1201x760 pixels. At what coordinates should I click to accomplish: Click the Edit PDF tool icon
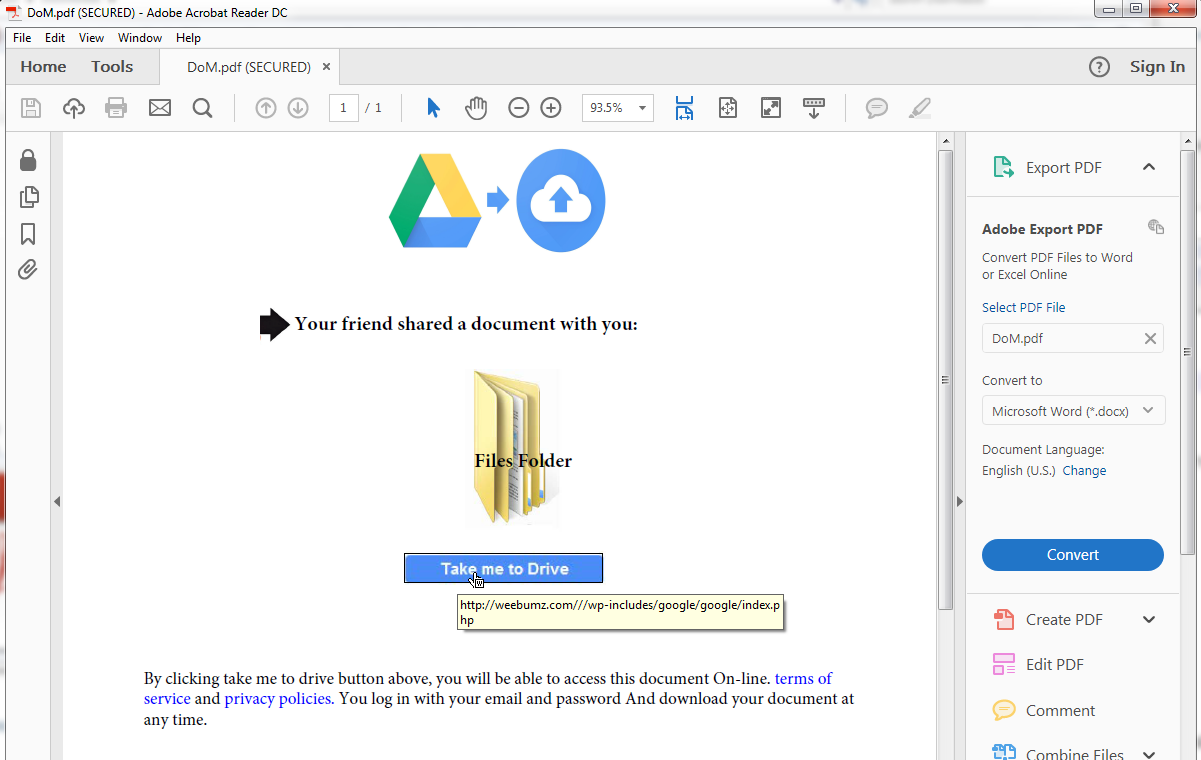(x=1004, y=664)
